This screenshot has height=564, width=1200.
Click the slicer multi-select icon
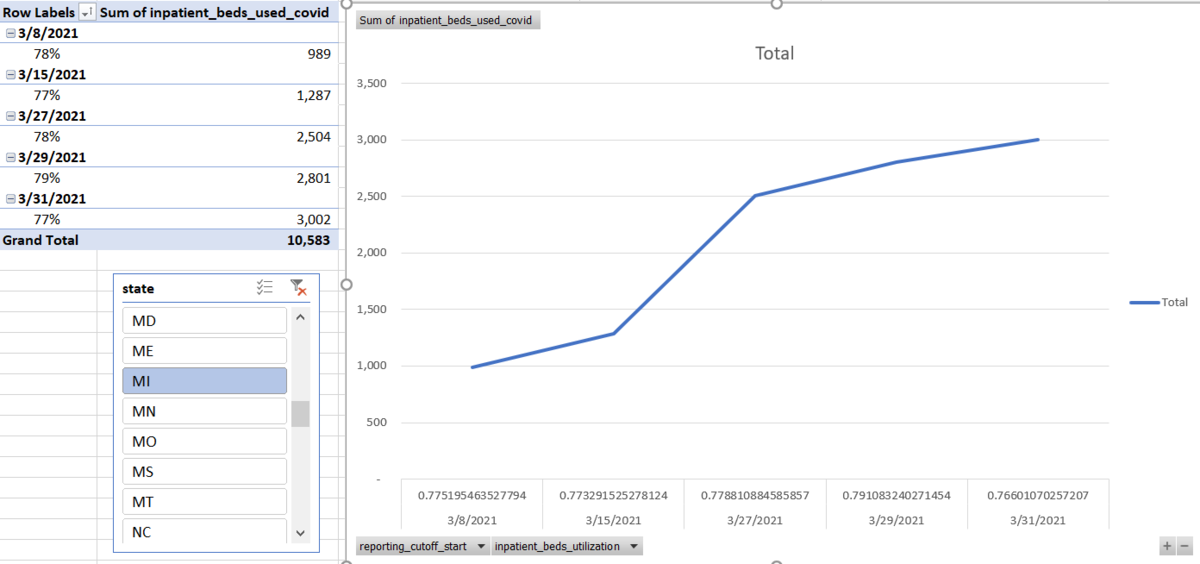click(265, 288)
